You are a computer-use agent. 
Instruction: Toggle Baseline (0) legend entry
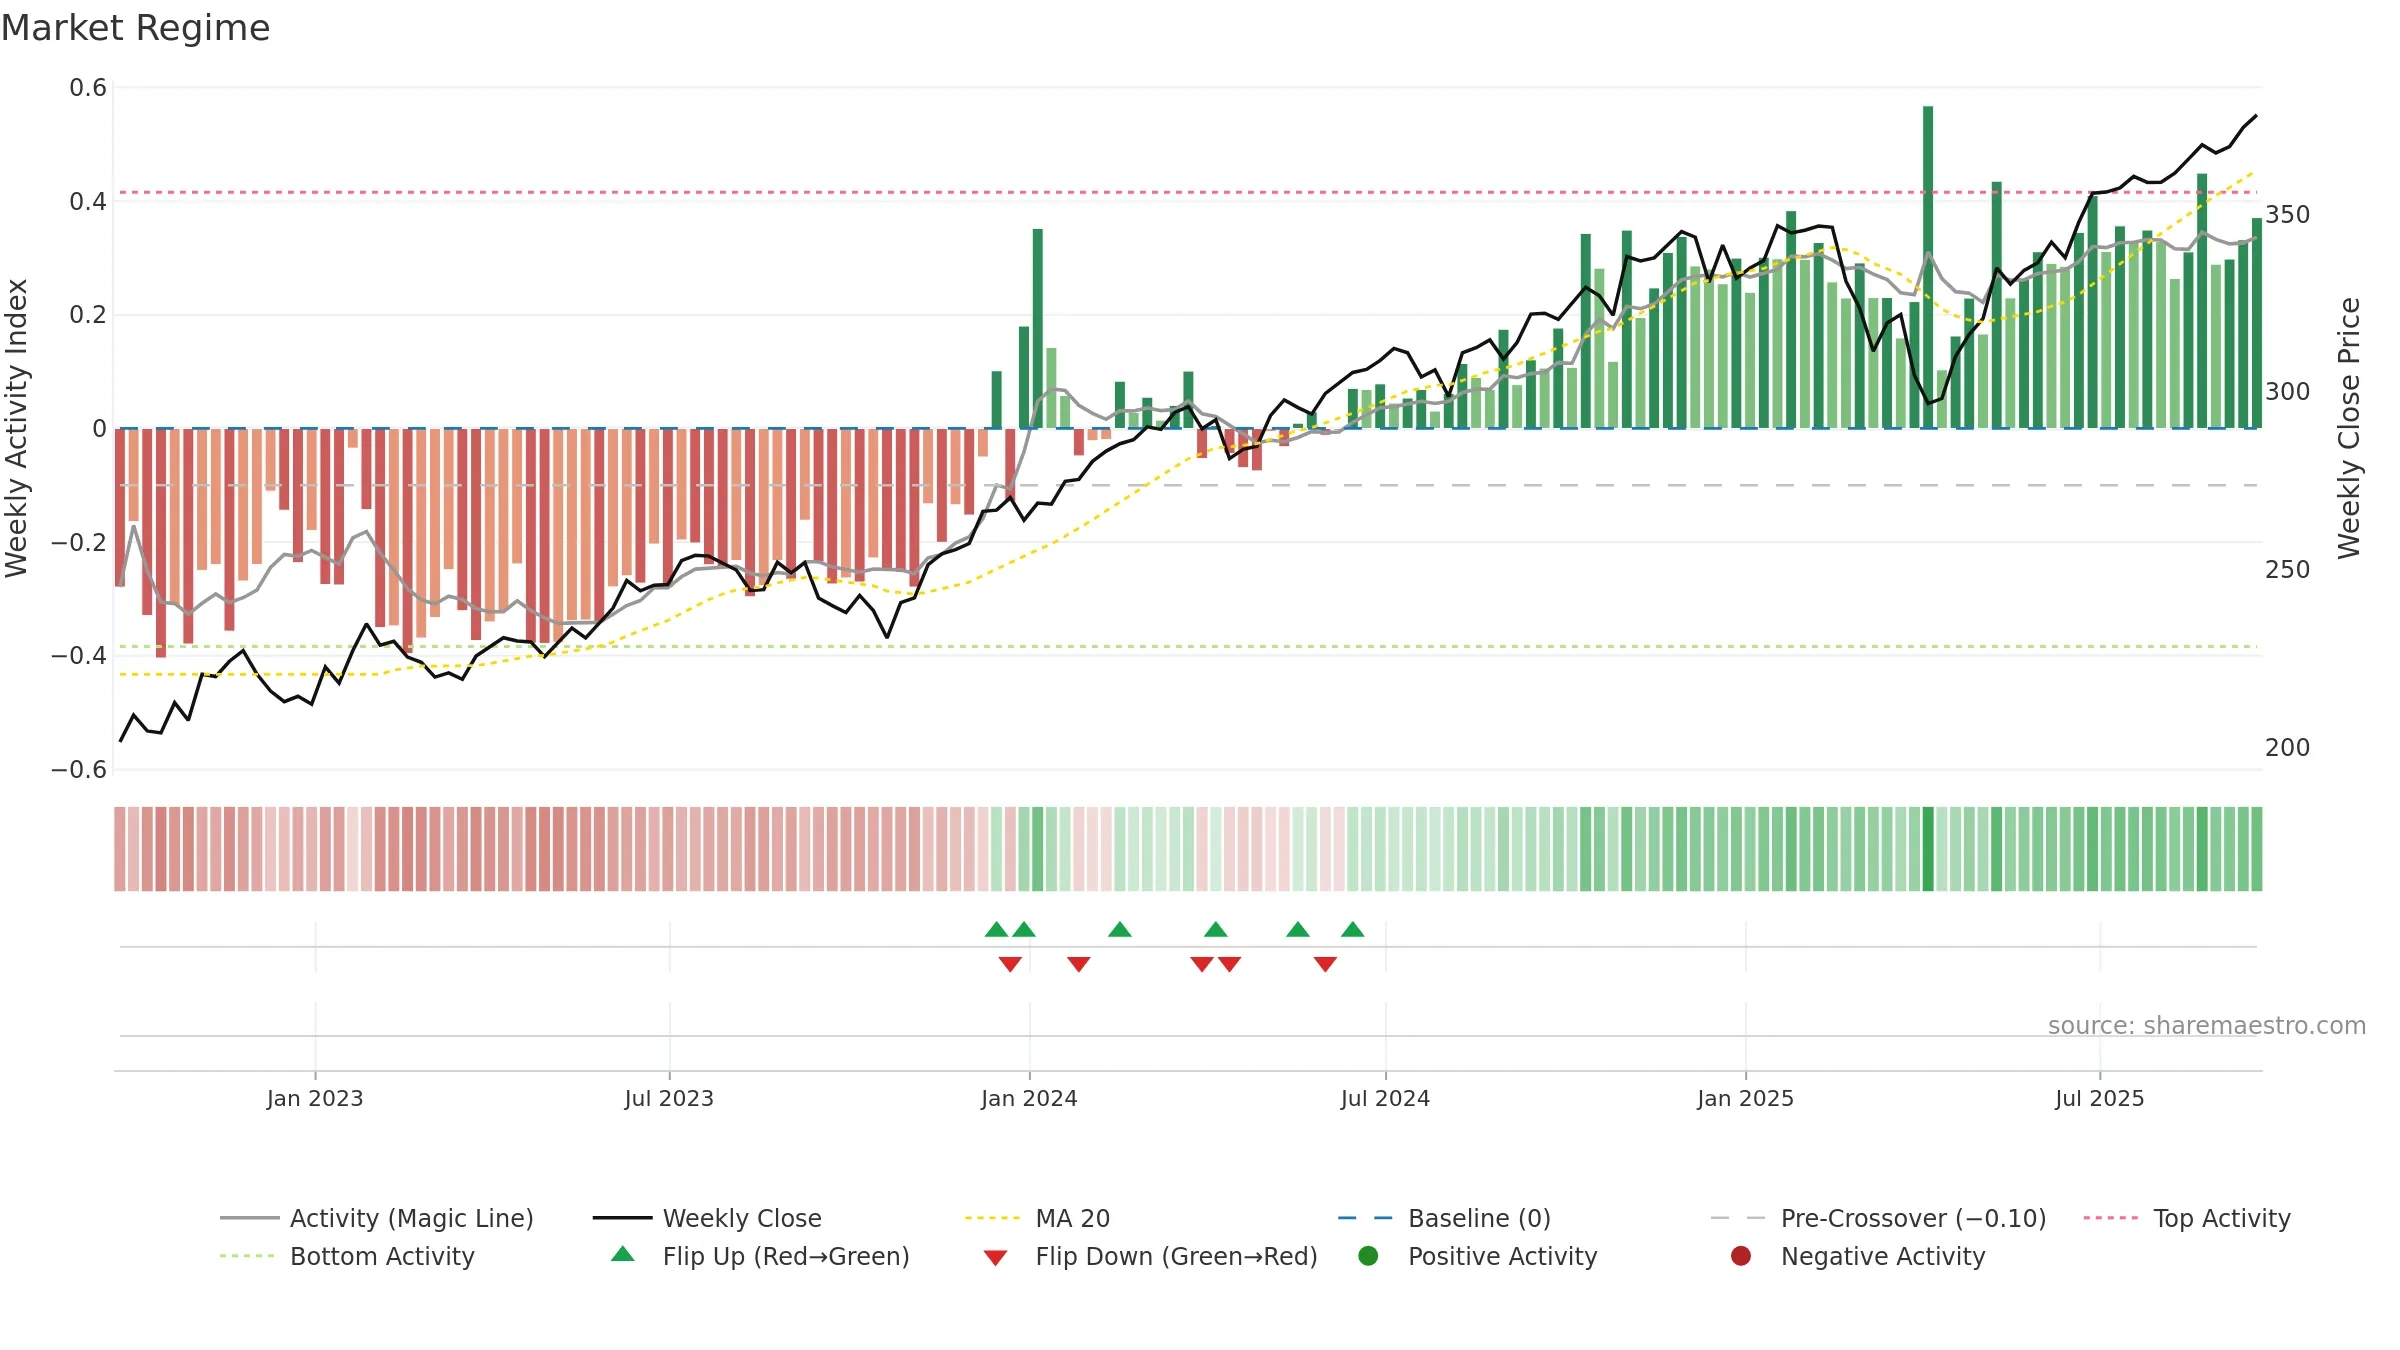tap(1444, 1218)
